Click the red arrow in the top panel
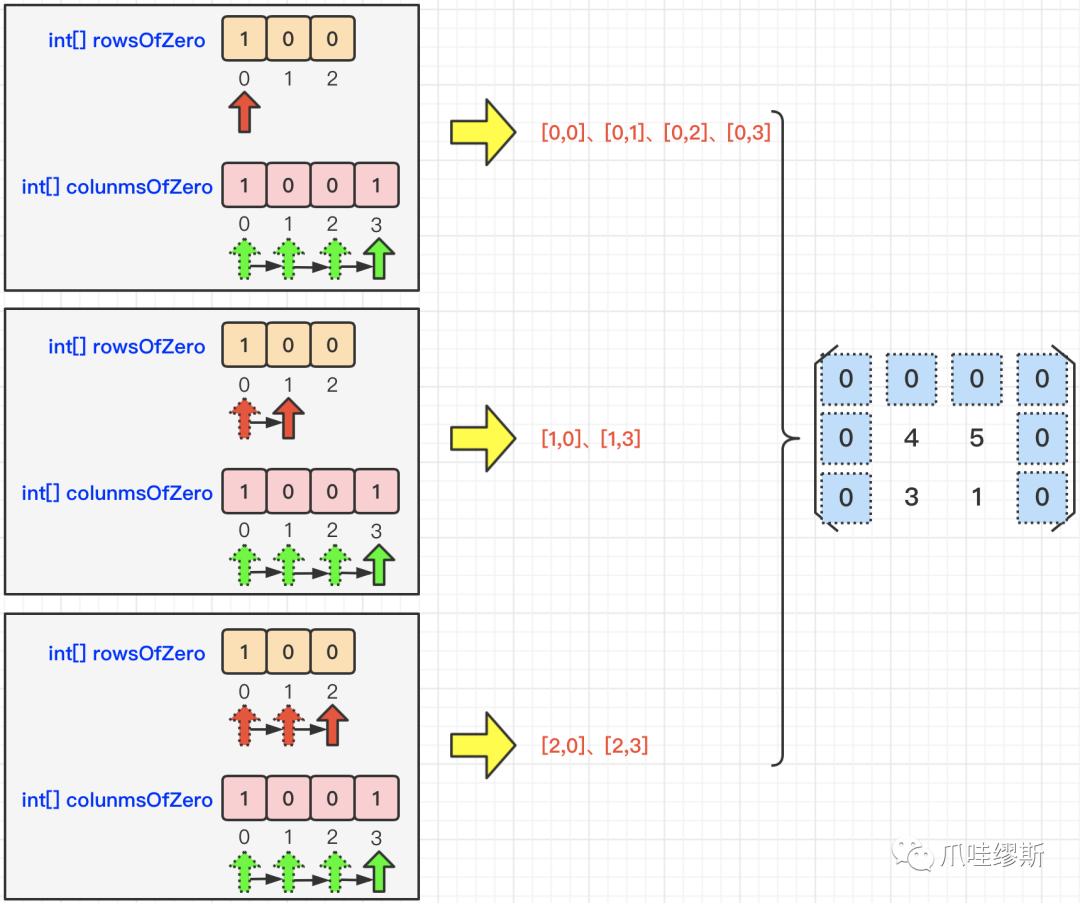 click(244, 112)
